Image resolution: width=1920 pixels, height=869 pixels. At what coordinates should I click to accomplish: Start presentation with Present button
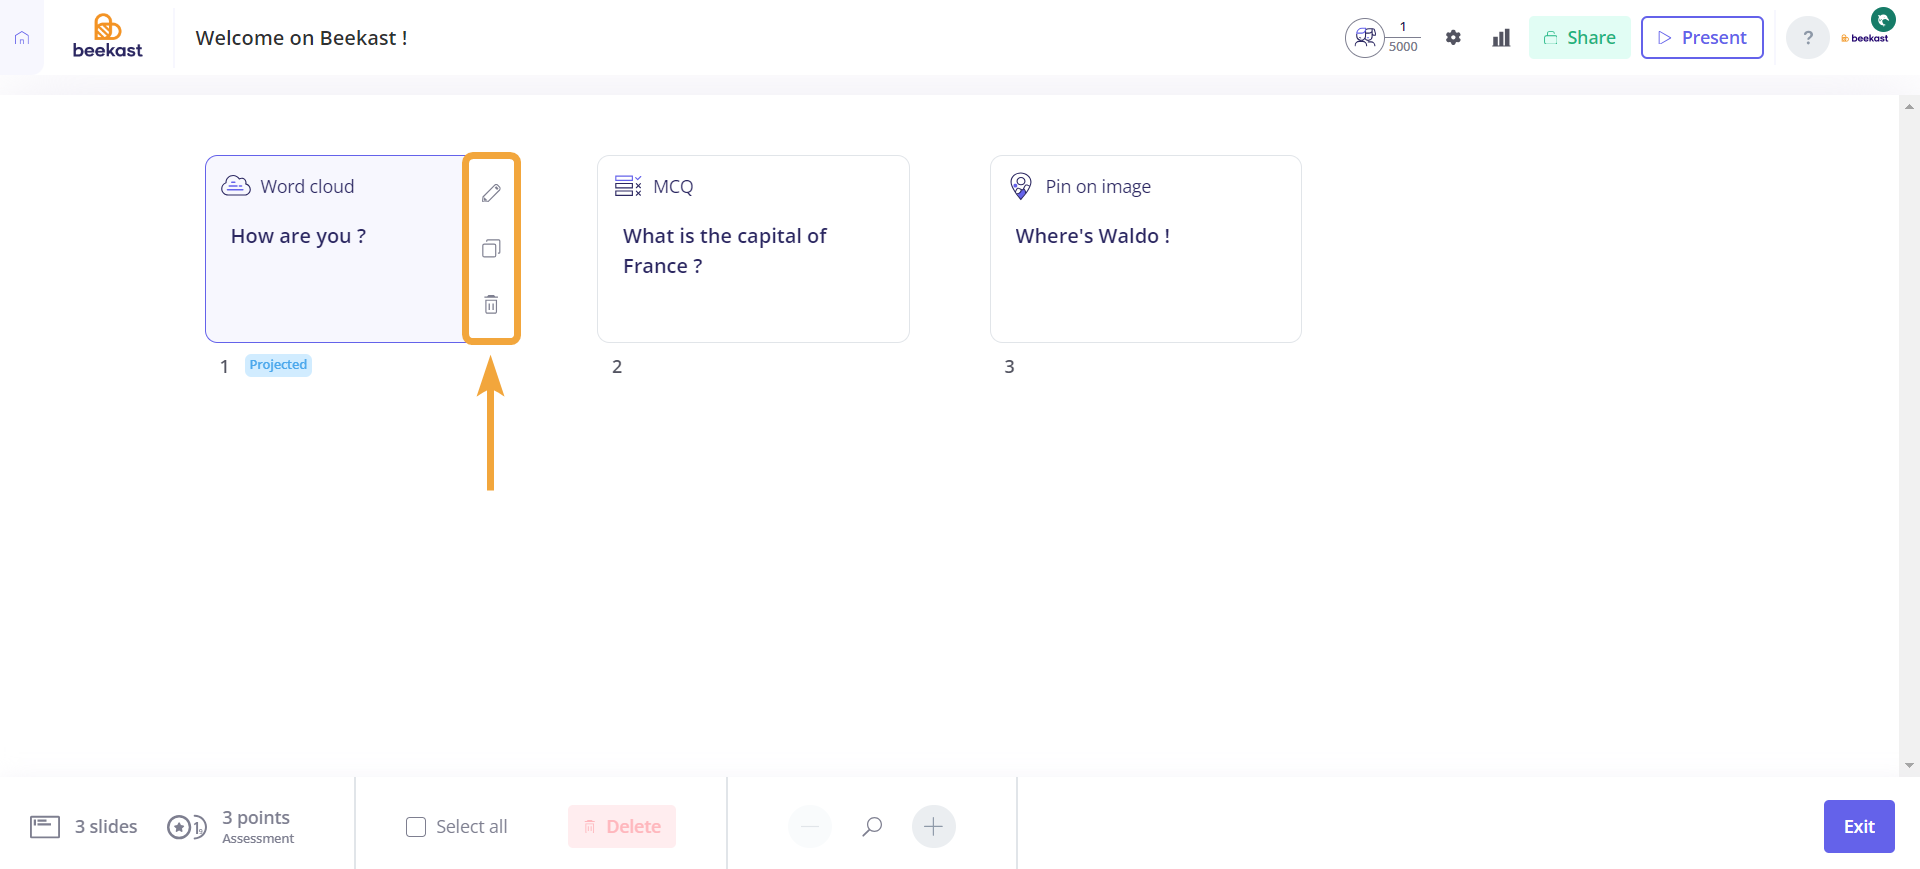coord(1702,38)
